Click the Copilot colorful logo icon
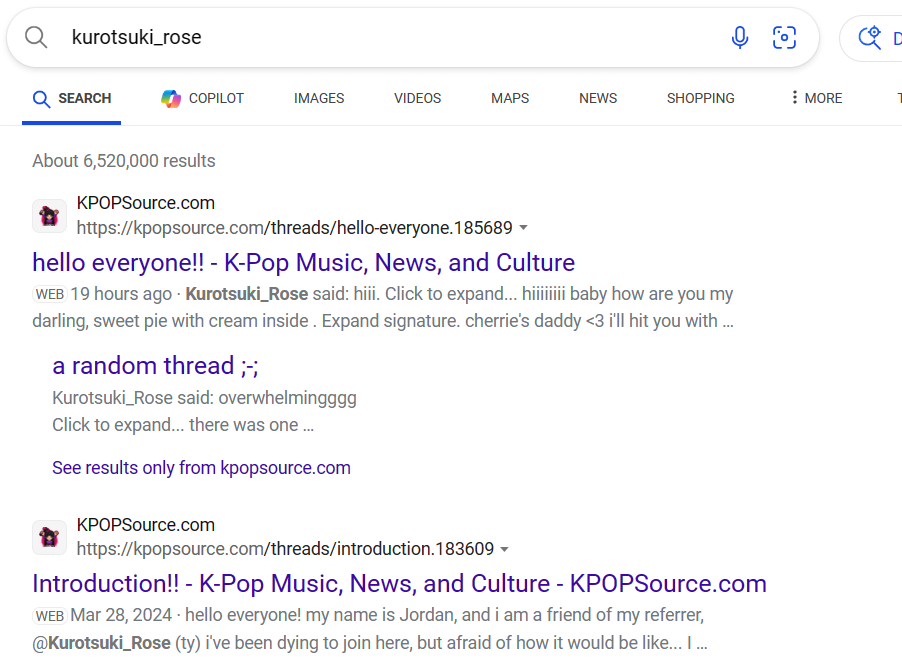 point(171,98)
